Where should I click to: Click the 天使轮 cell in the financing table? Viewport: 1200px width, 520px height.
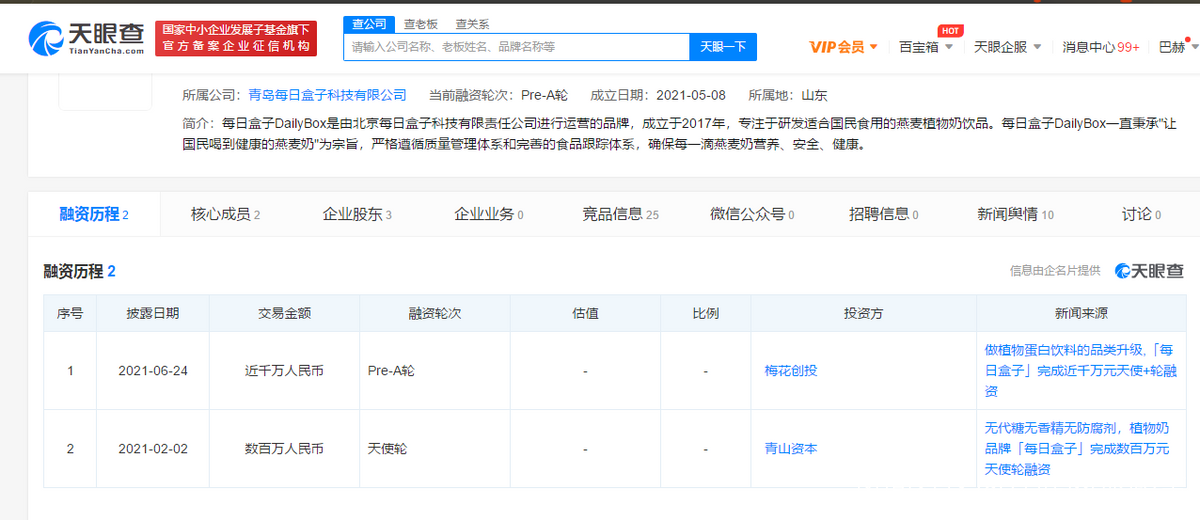point(435,449)
